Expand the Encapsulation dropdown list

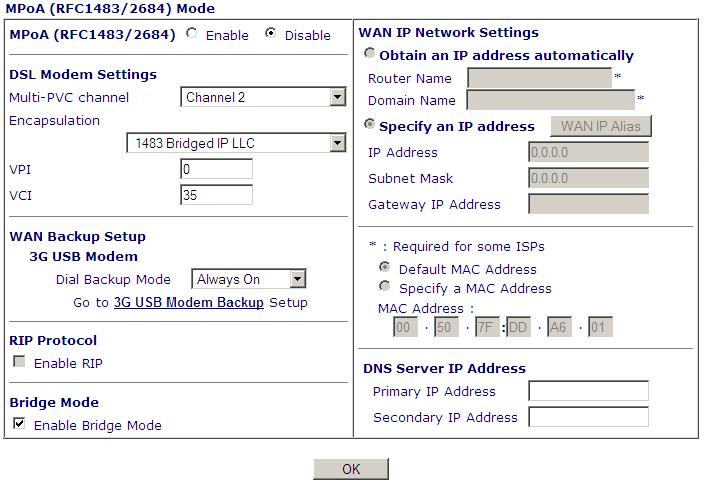pos(236,143)
